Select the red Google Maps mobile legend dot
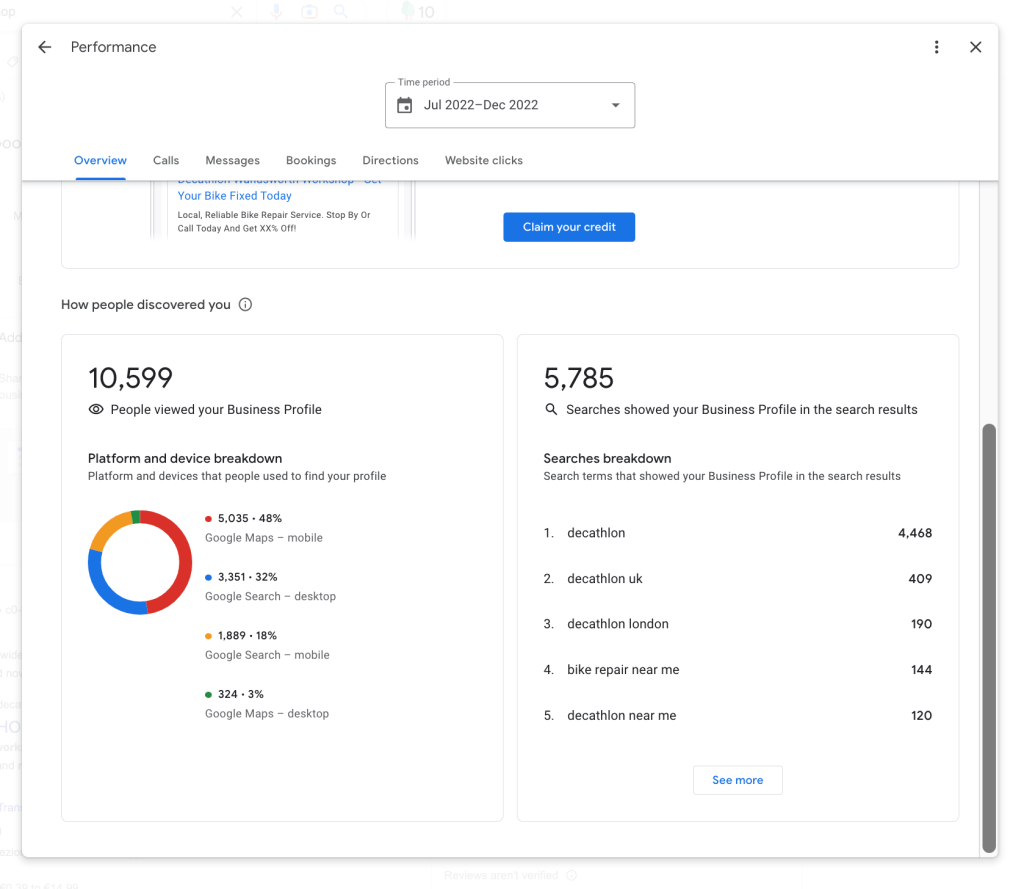Viewport: 1024px width, 889px height. click(x=208, y=519)
